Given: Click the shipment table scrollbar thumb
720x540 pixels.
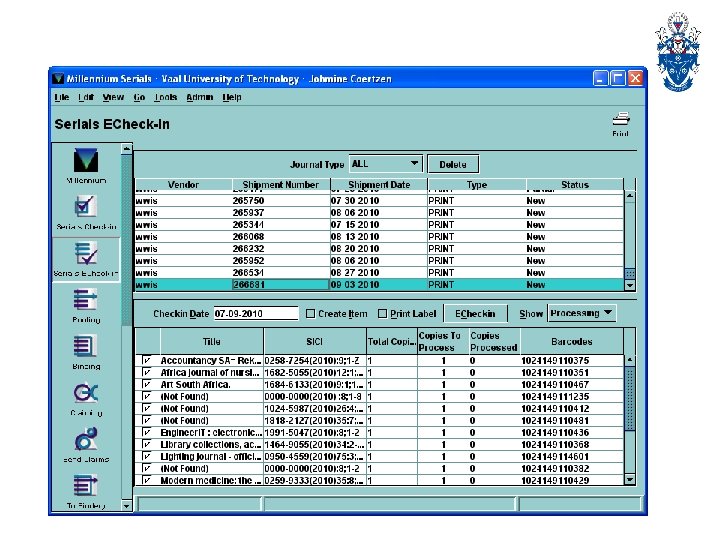Looking at the screenshot, I should 630,274.
